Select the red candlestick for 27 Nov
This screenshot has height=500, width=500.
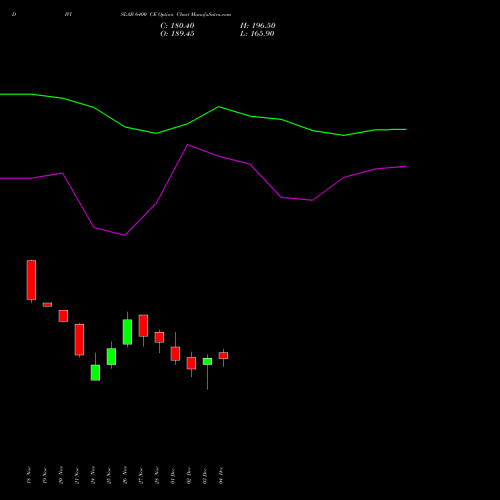[143, 326]
